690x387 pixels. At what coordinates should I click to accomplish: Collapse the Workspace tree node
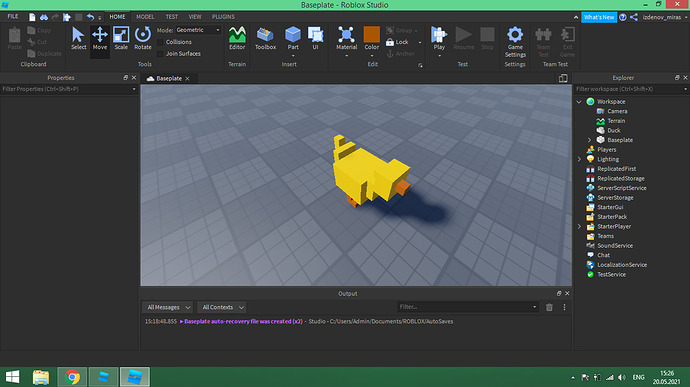579,102
